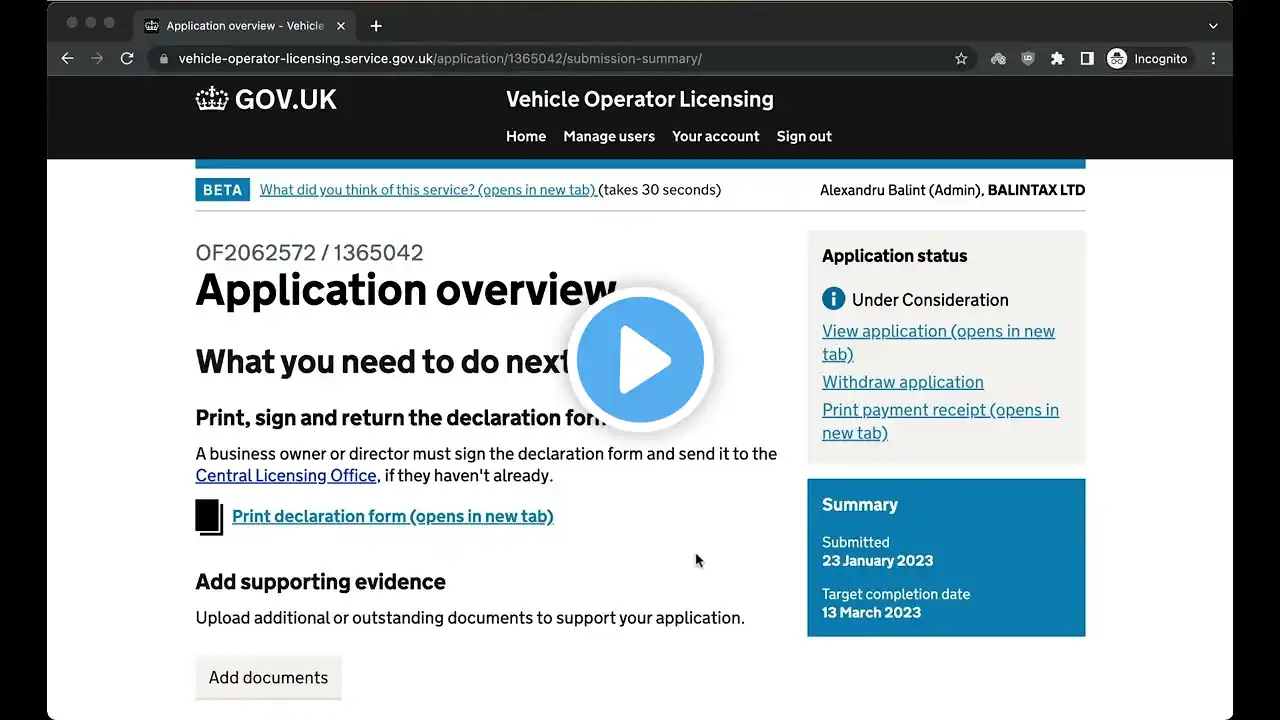
Task: Open Chrome's three-dot menu
Action: click(1213, 59)
